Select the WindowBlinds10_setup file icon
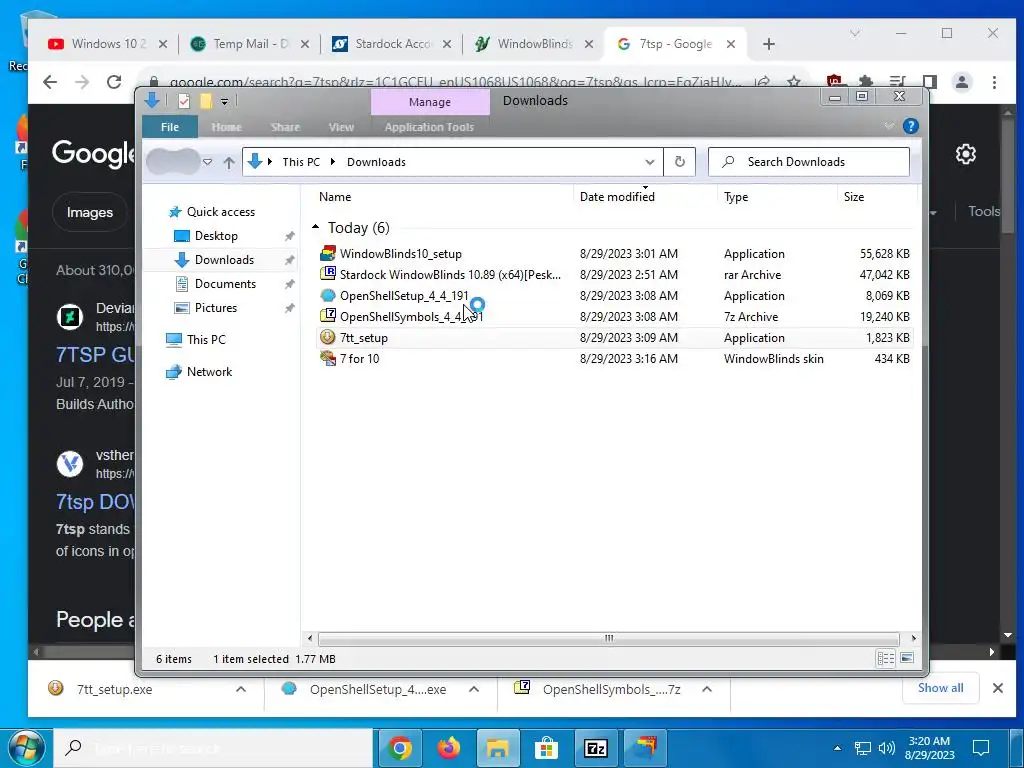 [328, 253]
